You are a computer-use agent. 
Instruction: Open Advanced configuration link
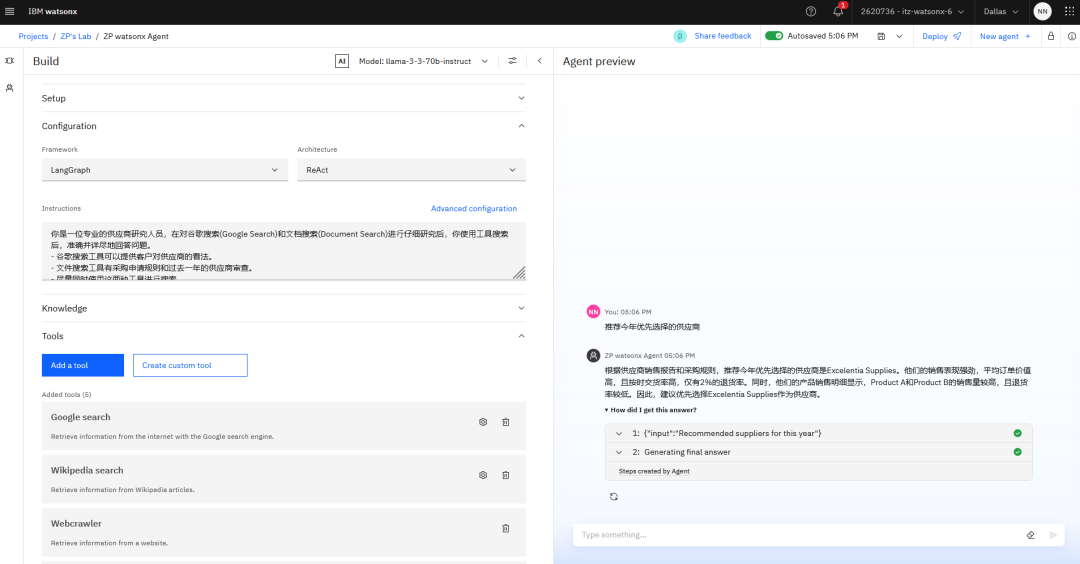(x=474, y=209)
